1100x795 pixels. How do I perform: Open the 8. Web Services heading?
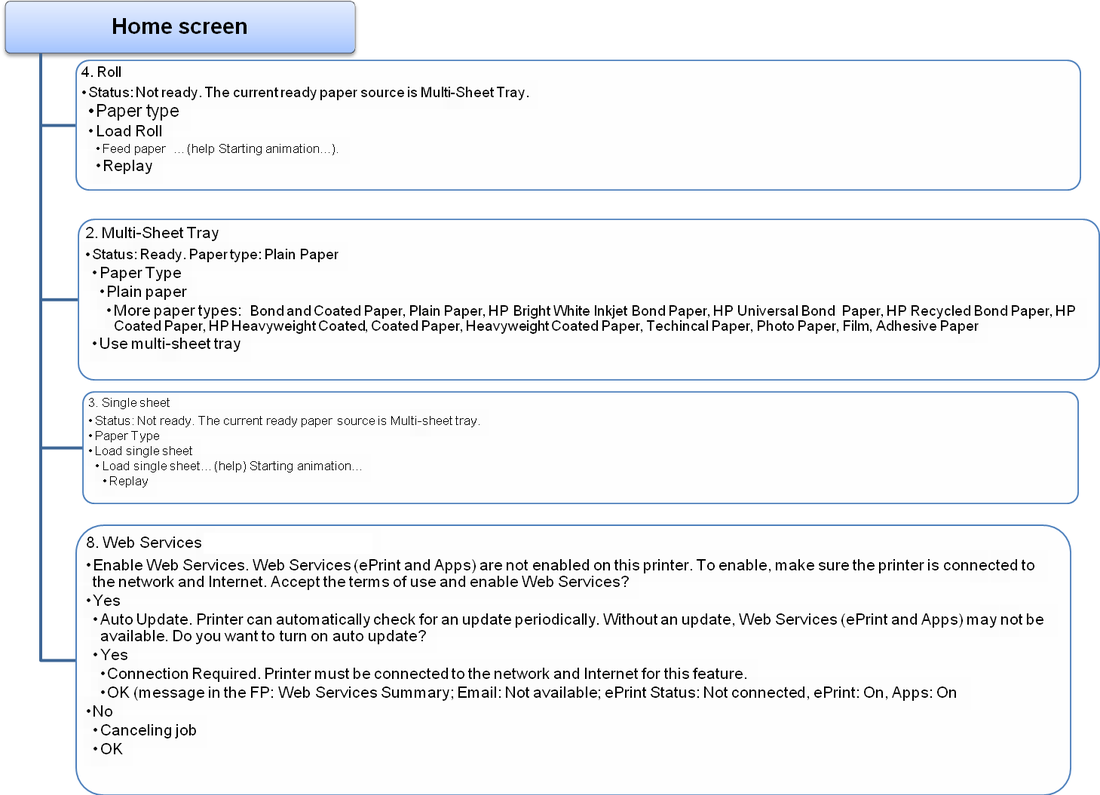(x=144, y=542)
